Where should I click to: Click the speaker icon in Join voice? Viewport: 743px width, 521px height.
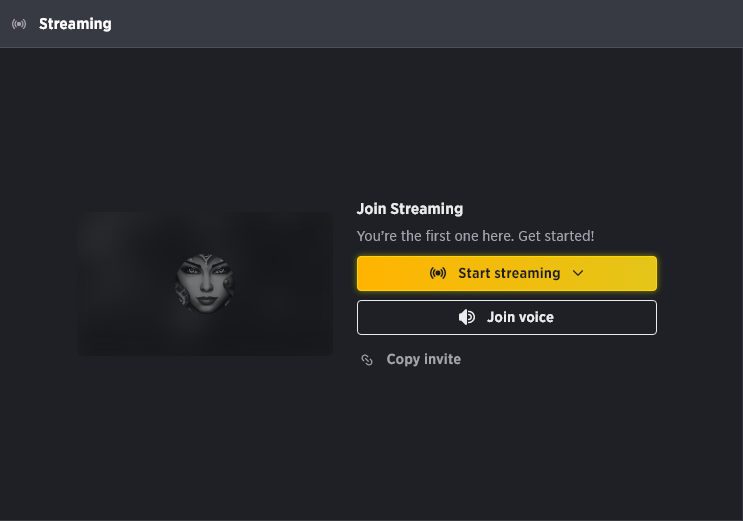click(467, 317)
